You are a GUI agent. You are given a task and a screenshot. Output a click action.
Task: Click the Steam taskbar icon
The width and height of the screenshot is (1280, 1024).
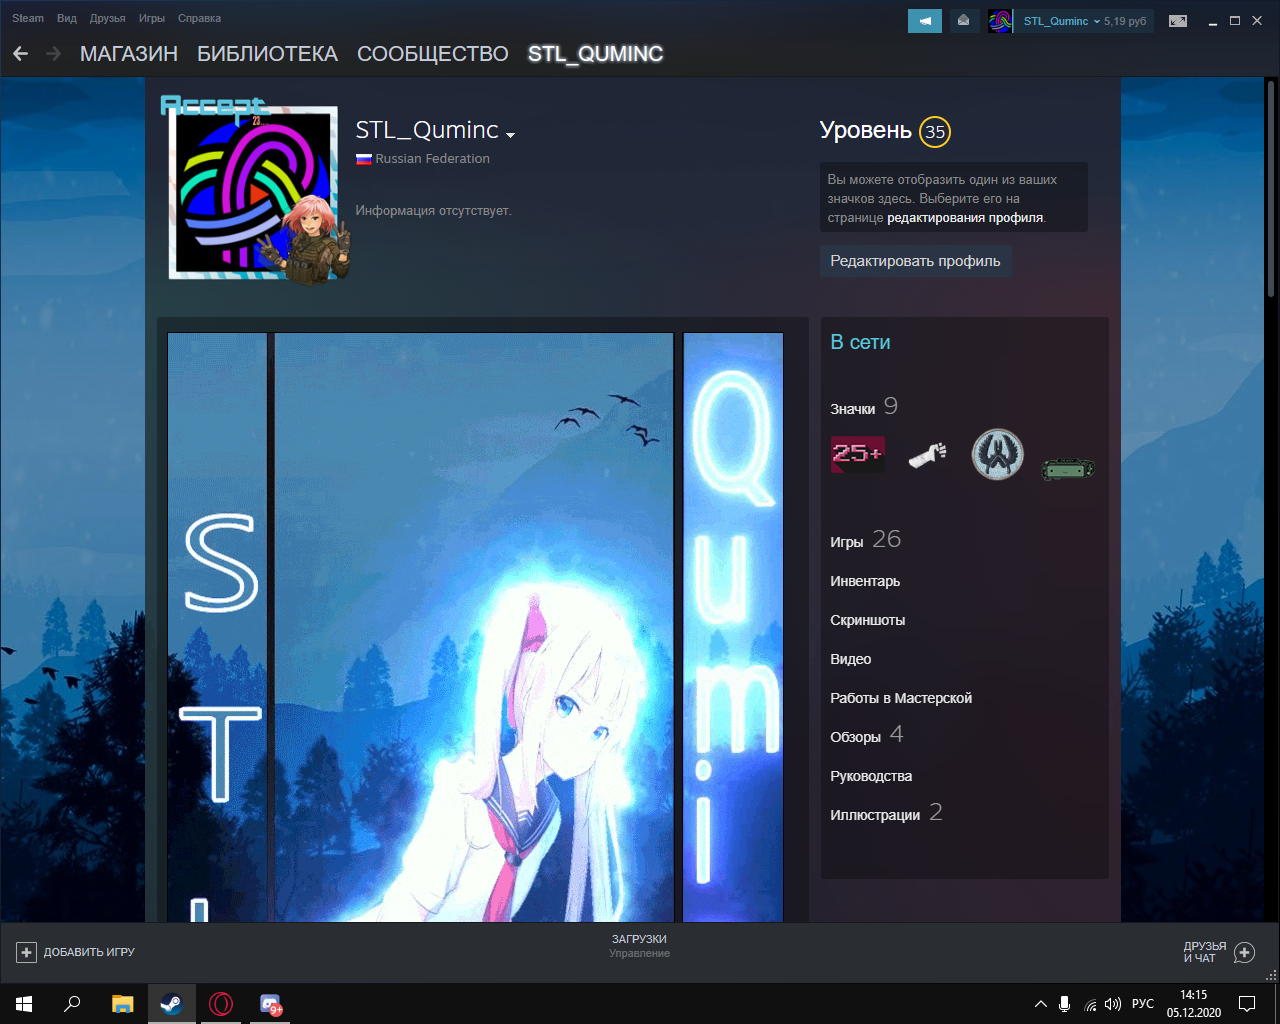[x=171, y=1004]
